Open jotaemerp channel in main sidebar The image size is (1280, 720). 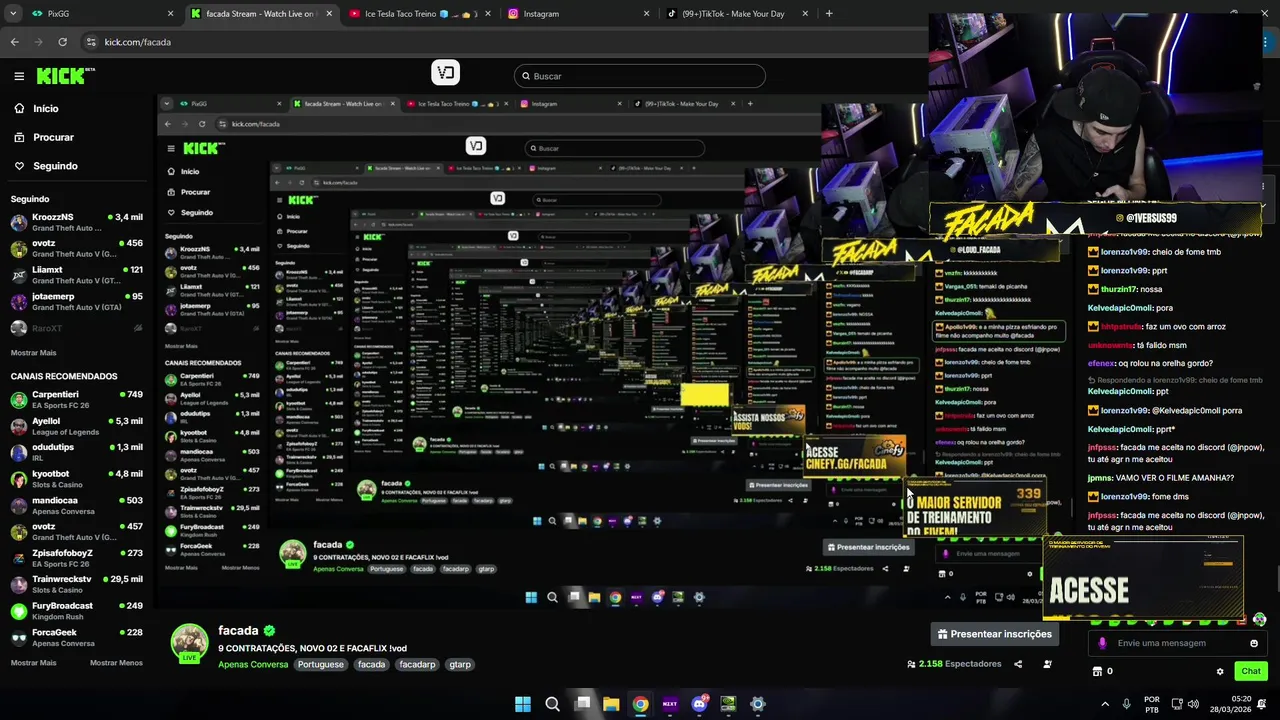click(76, 301)
